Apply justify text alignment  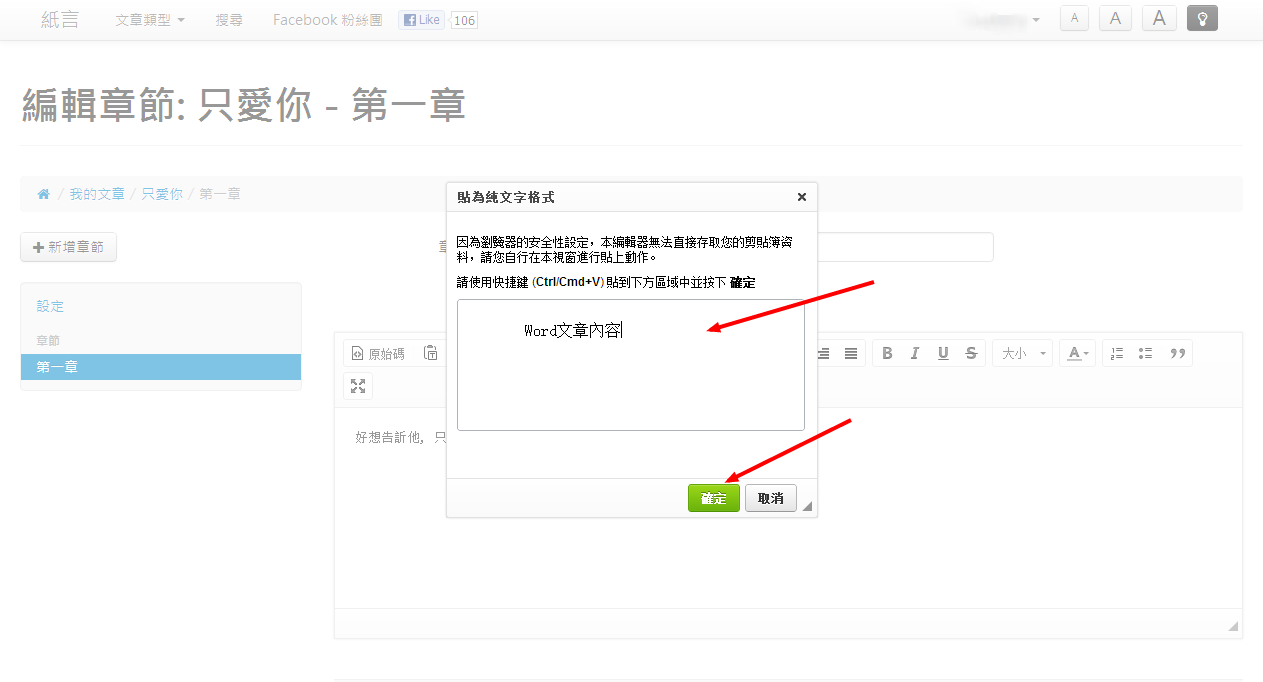coord(850,353)
